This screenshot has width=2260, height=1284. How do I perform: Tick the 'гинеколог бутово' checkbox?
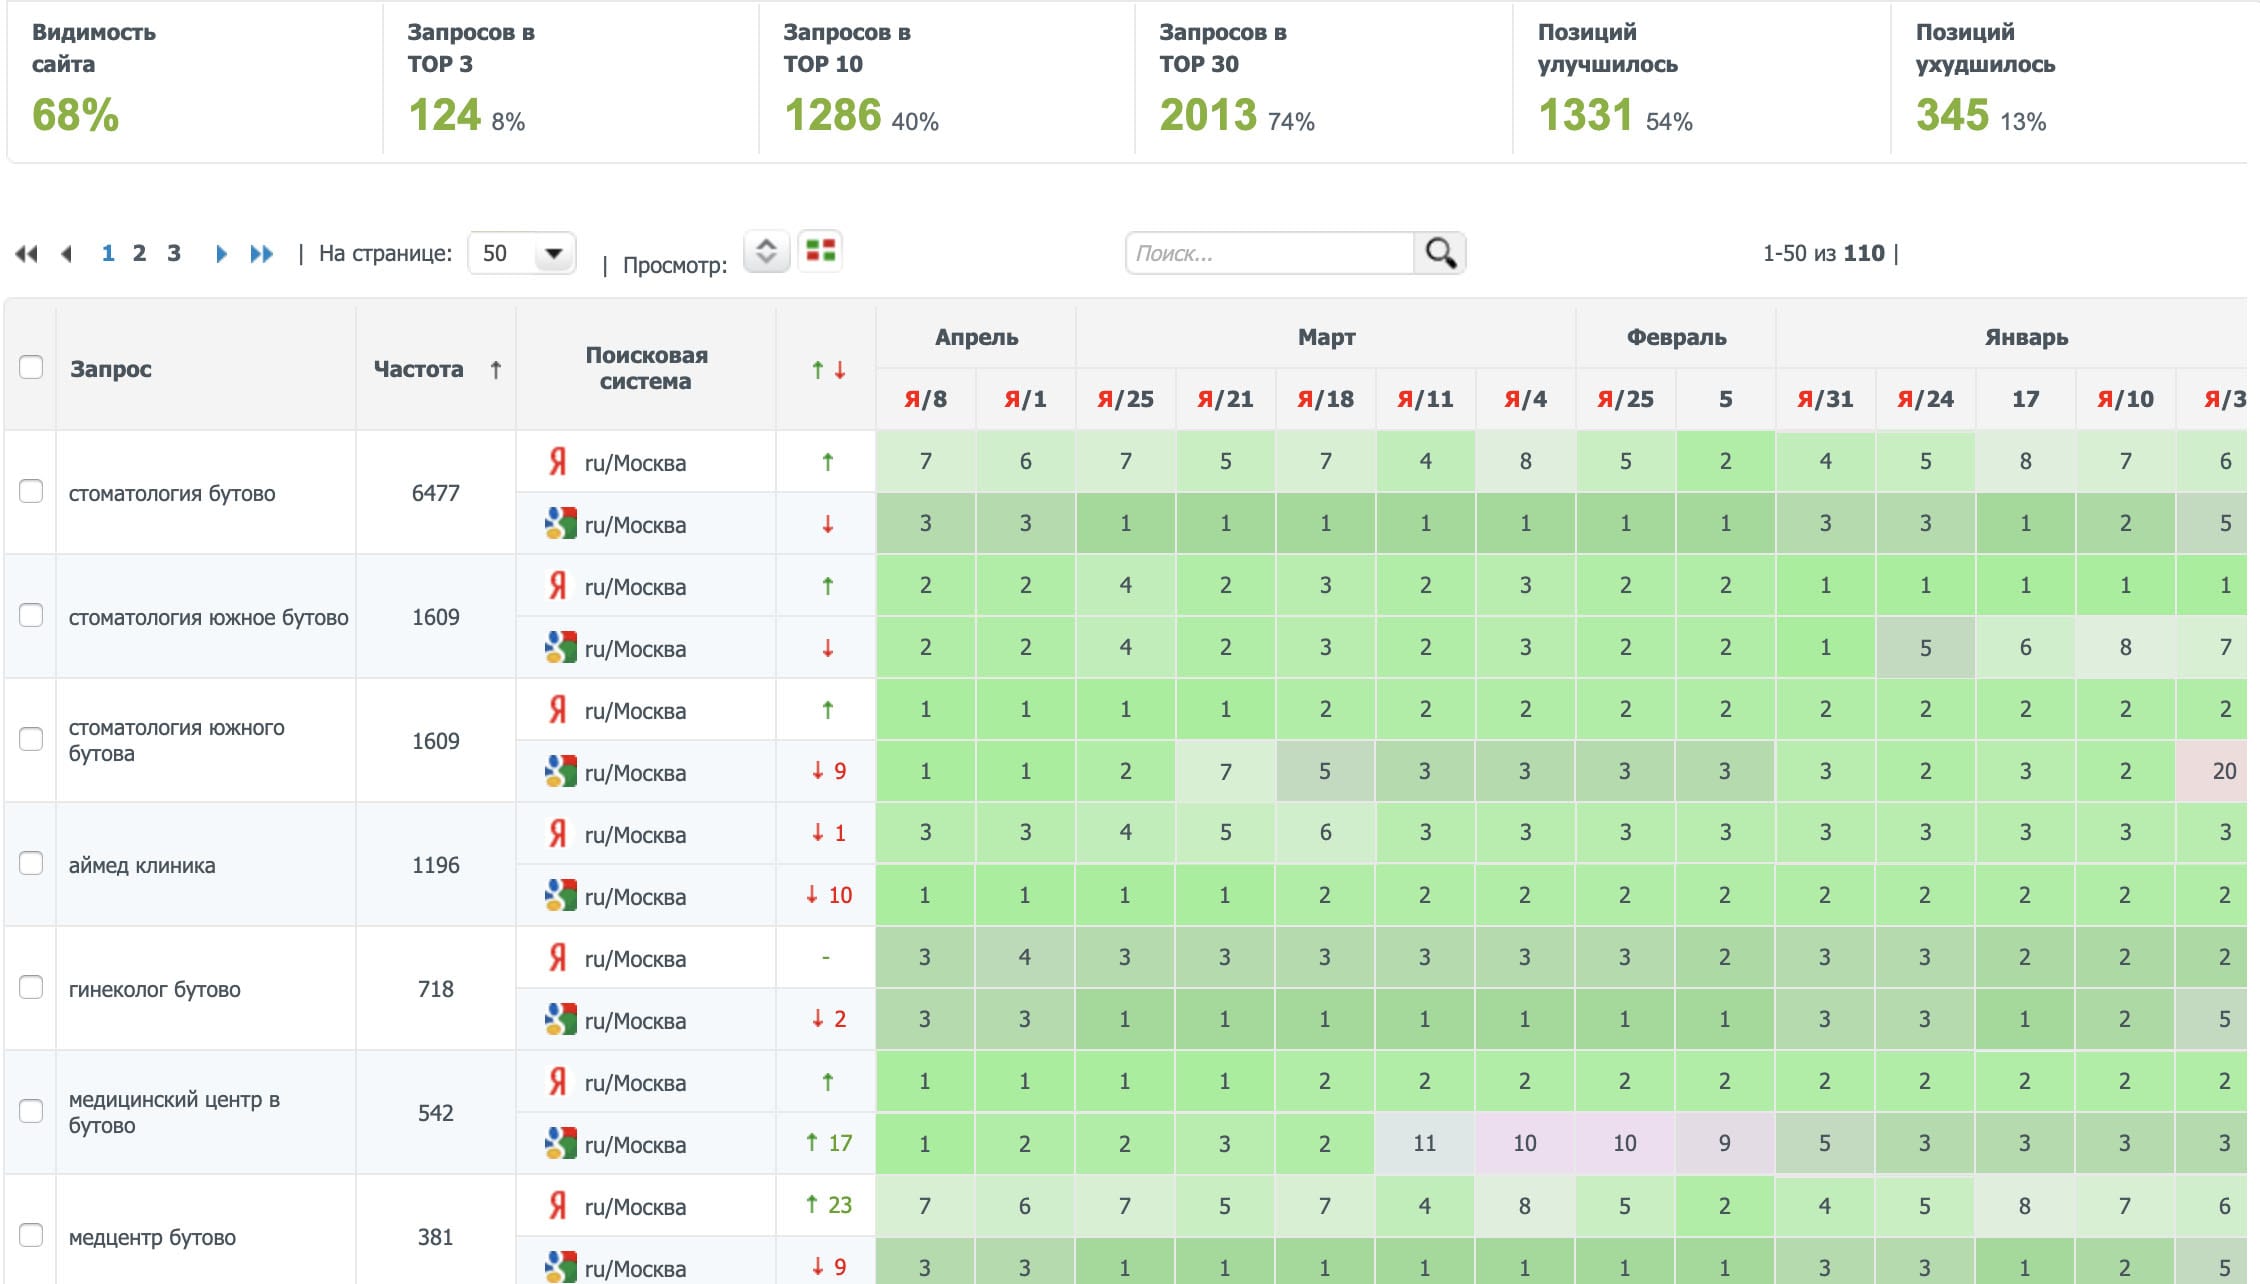31,987
